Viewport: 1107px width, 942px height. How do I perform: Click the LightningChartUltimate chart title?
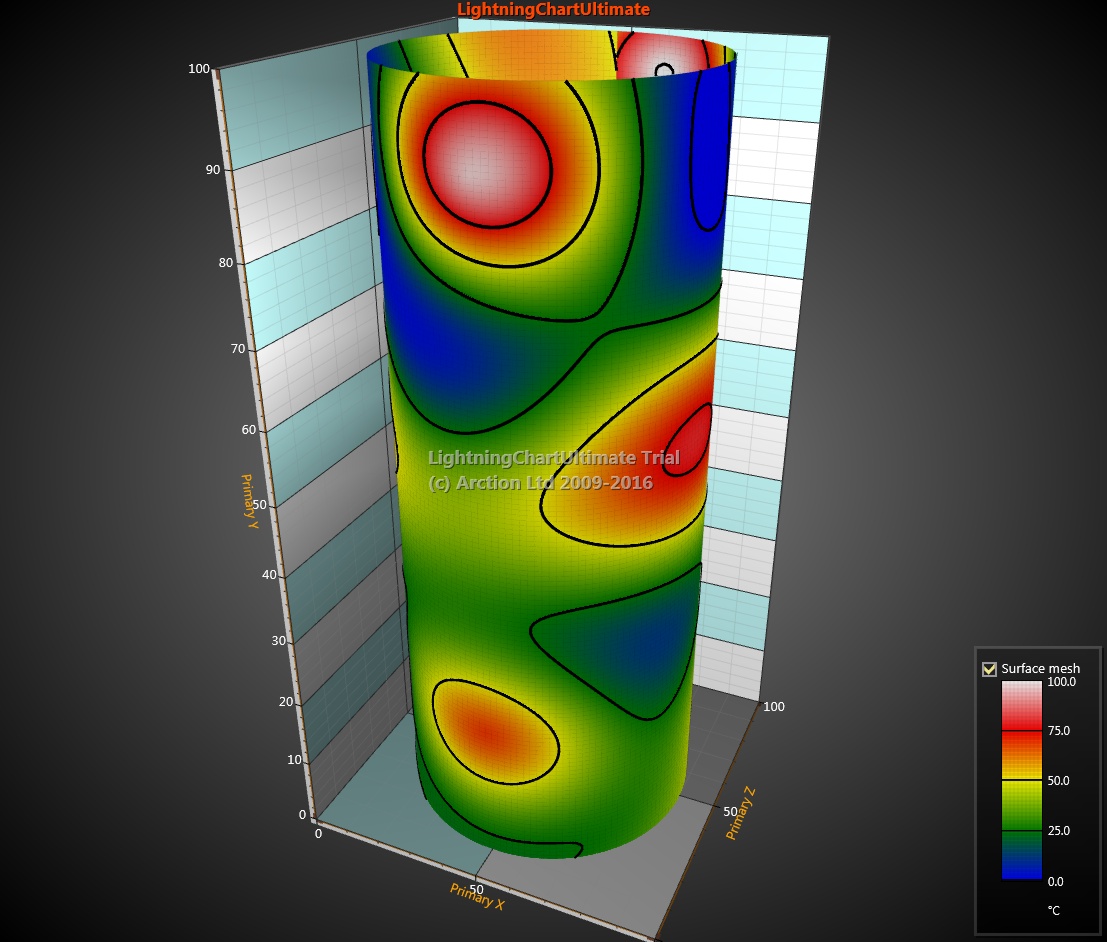click(x=553, y=9)
